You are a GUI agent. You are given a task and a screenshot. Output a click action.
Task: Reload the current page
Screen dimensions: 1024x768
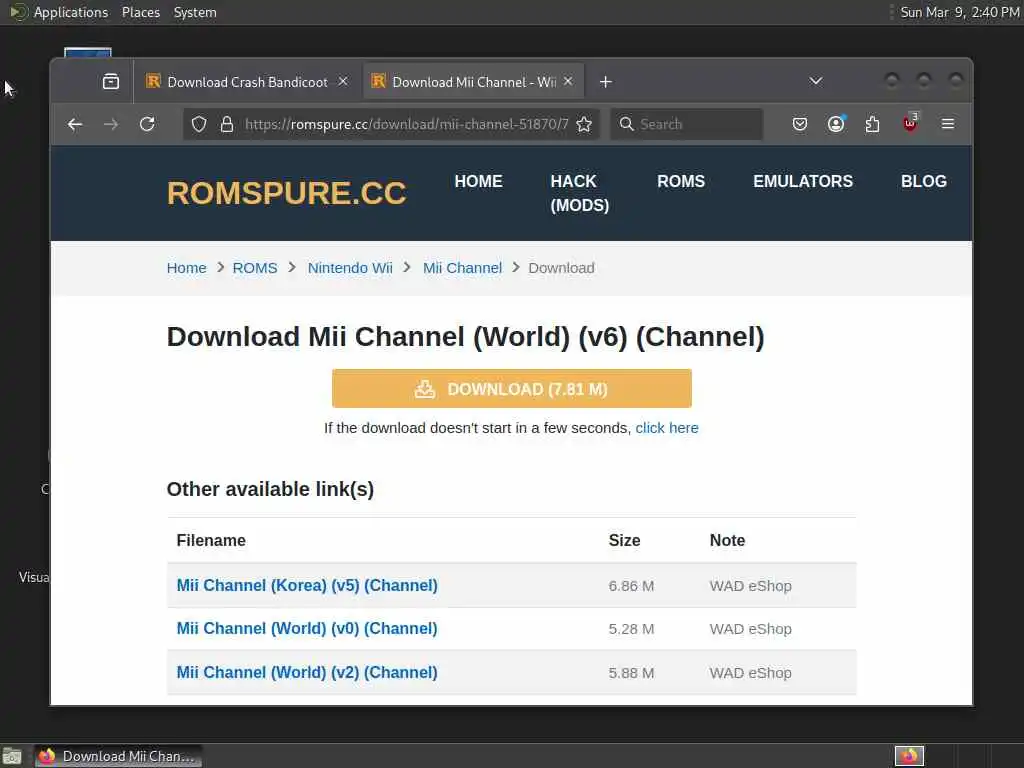point(148,124)
